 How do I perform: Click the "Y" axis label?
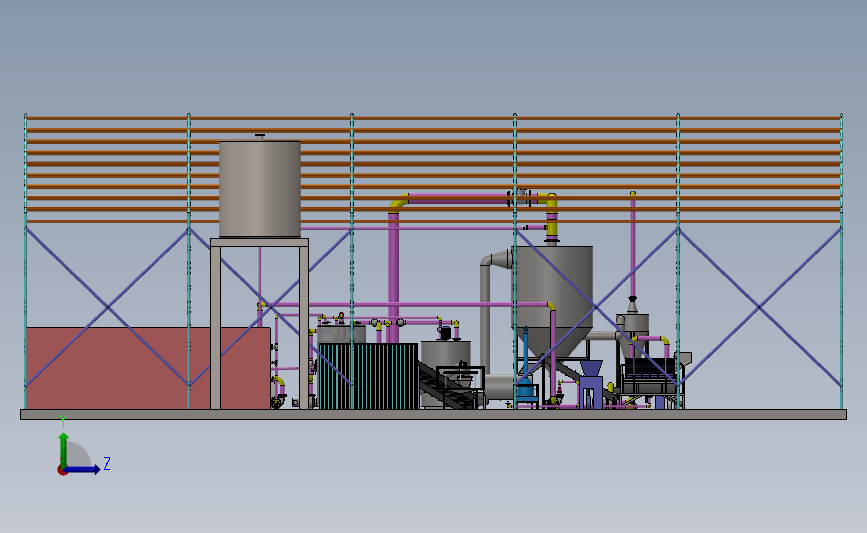point(63,421)
